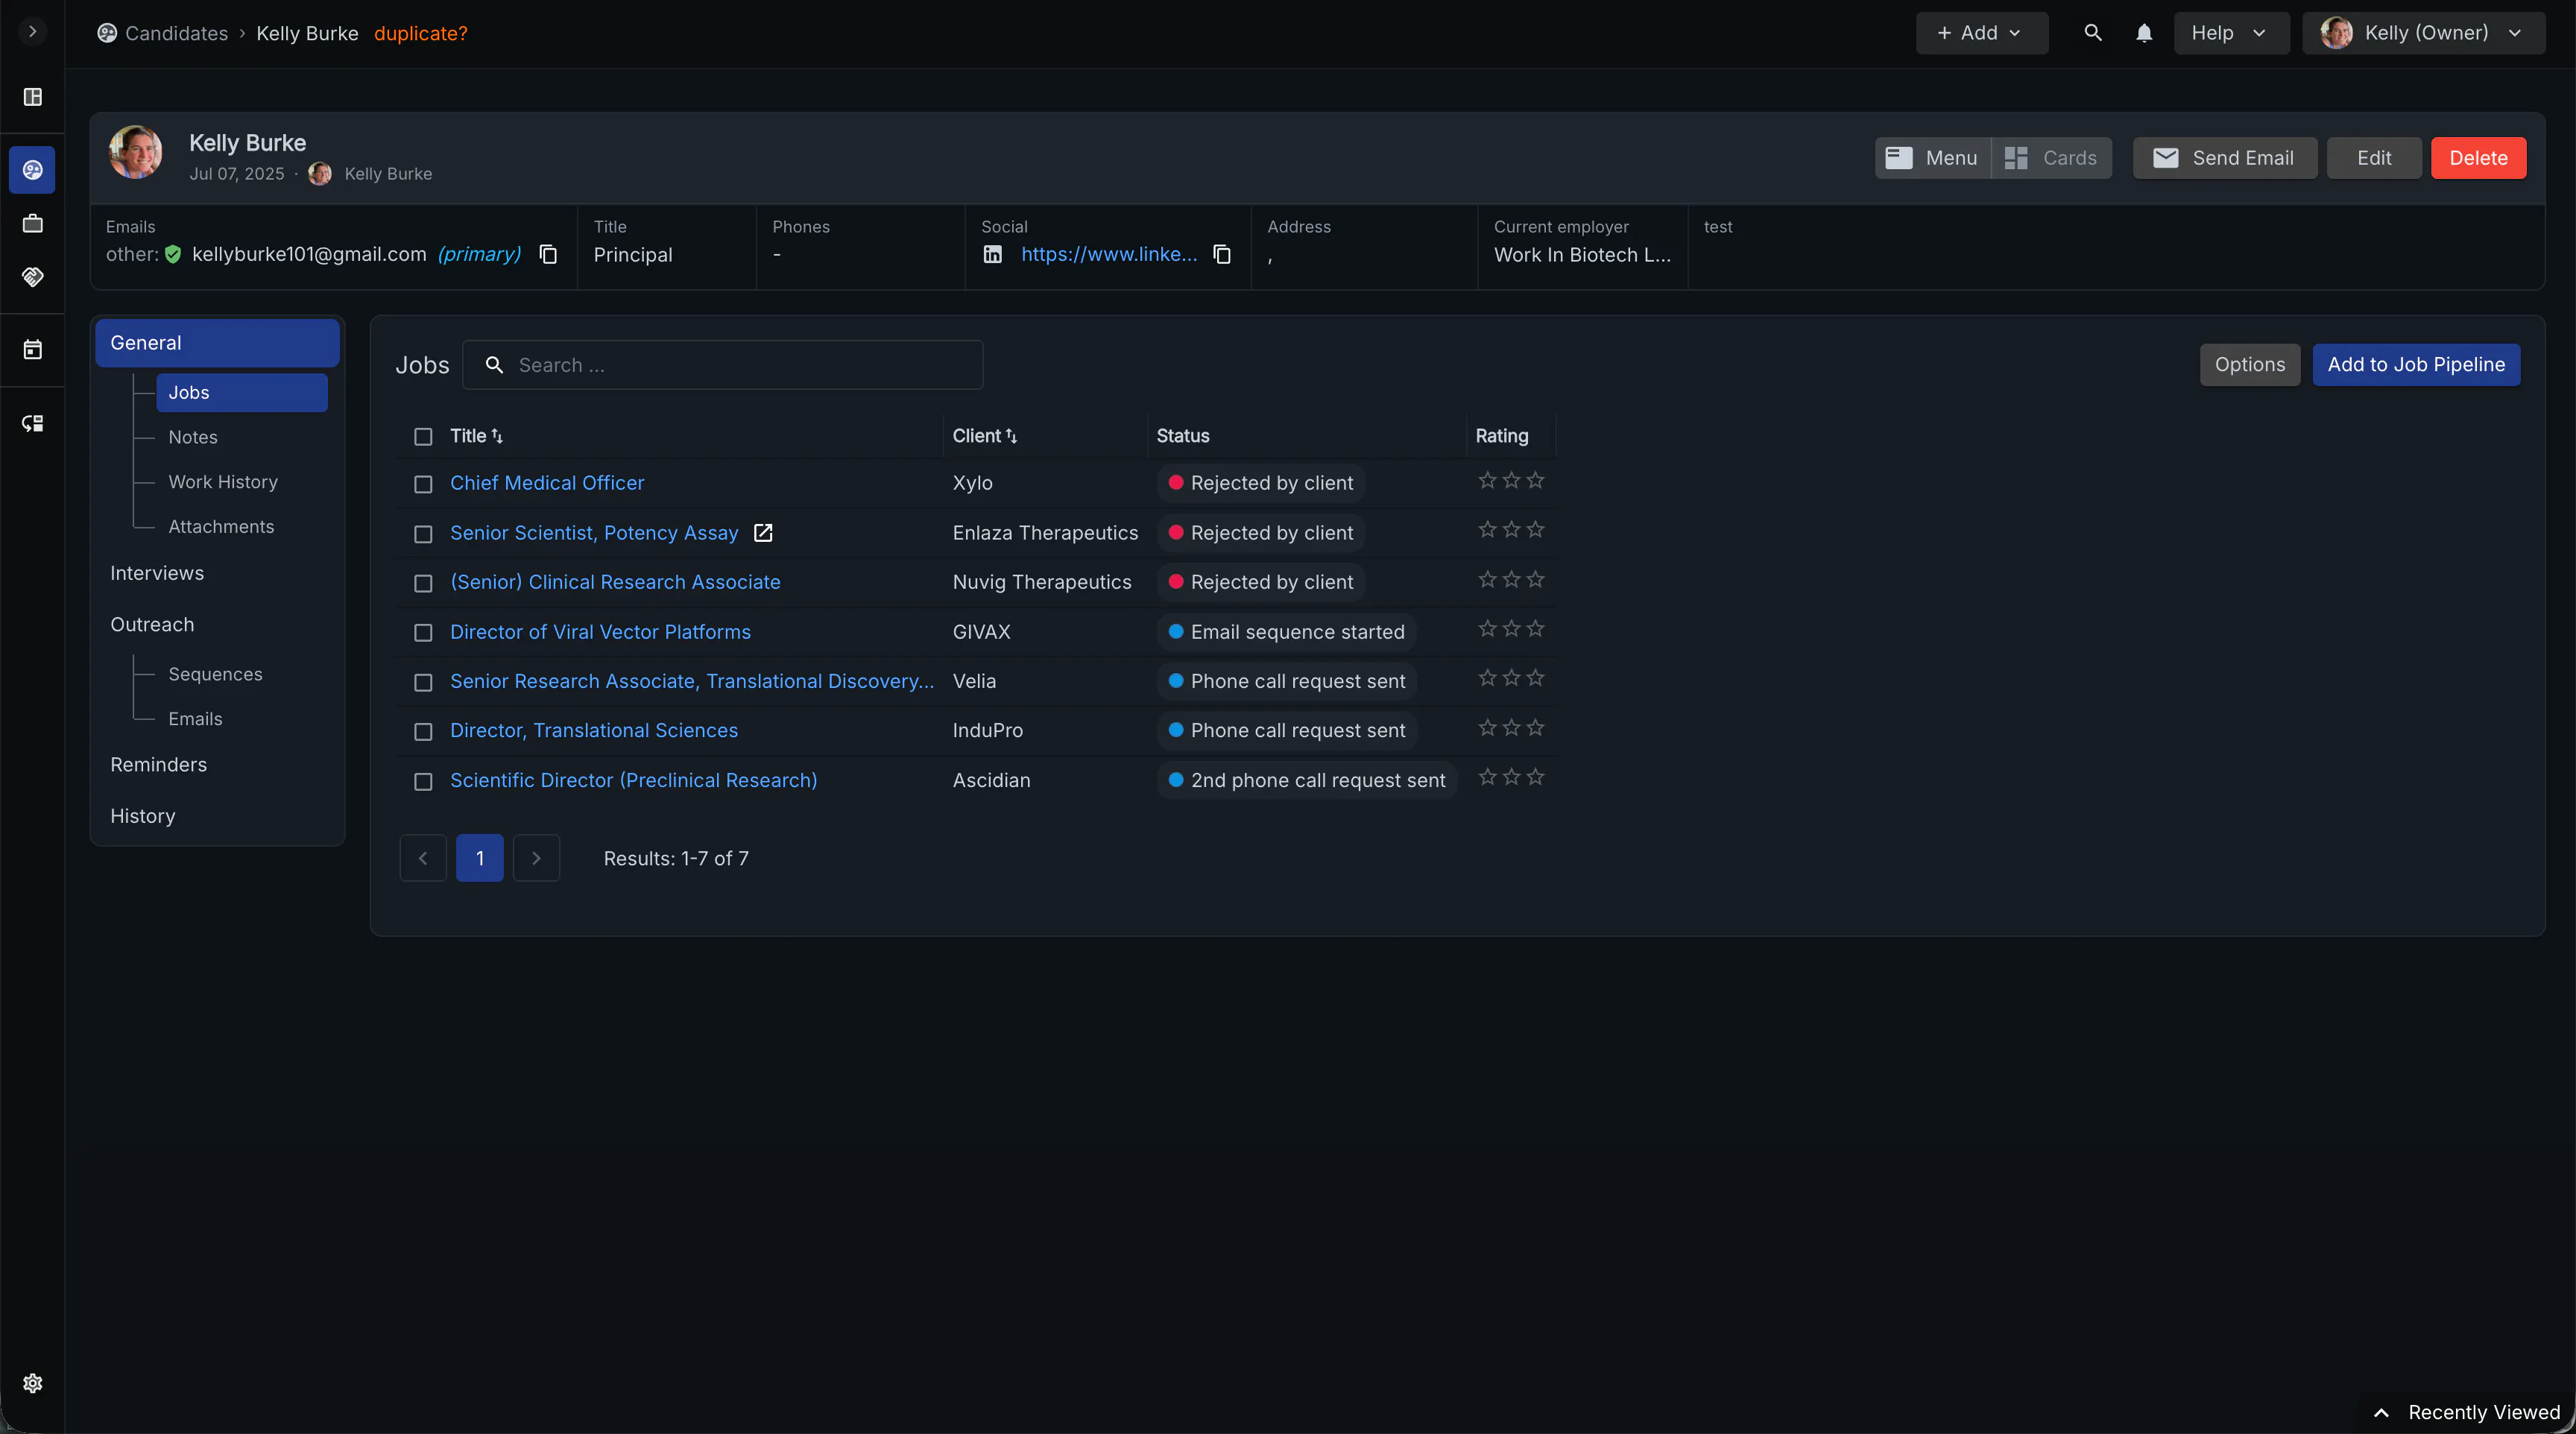
Task: Open the Chief Medical Officer job link
Action: (x=547, y=483)
